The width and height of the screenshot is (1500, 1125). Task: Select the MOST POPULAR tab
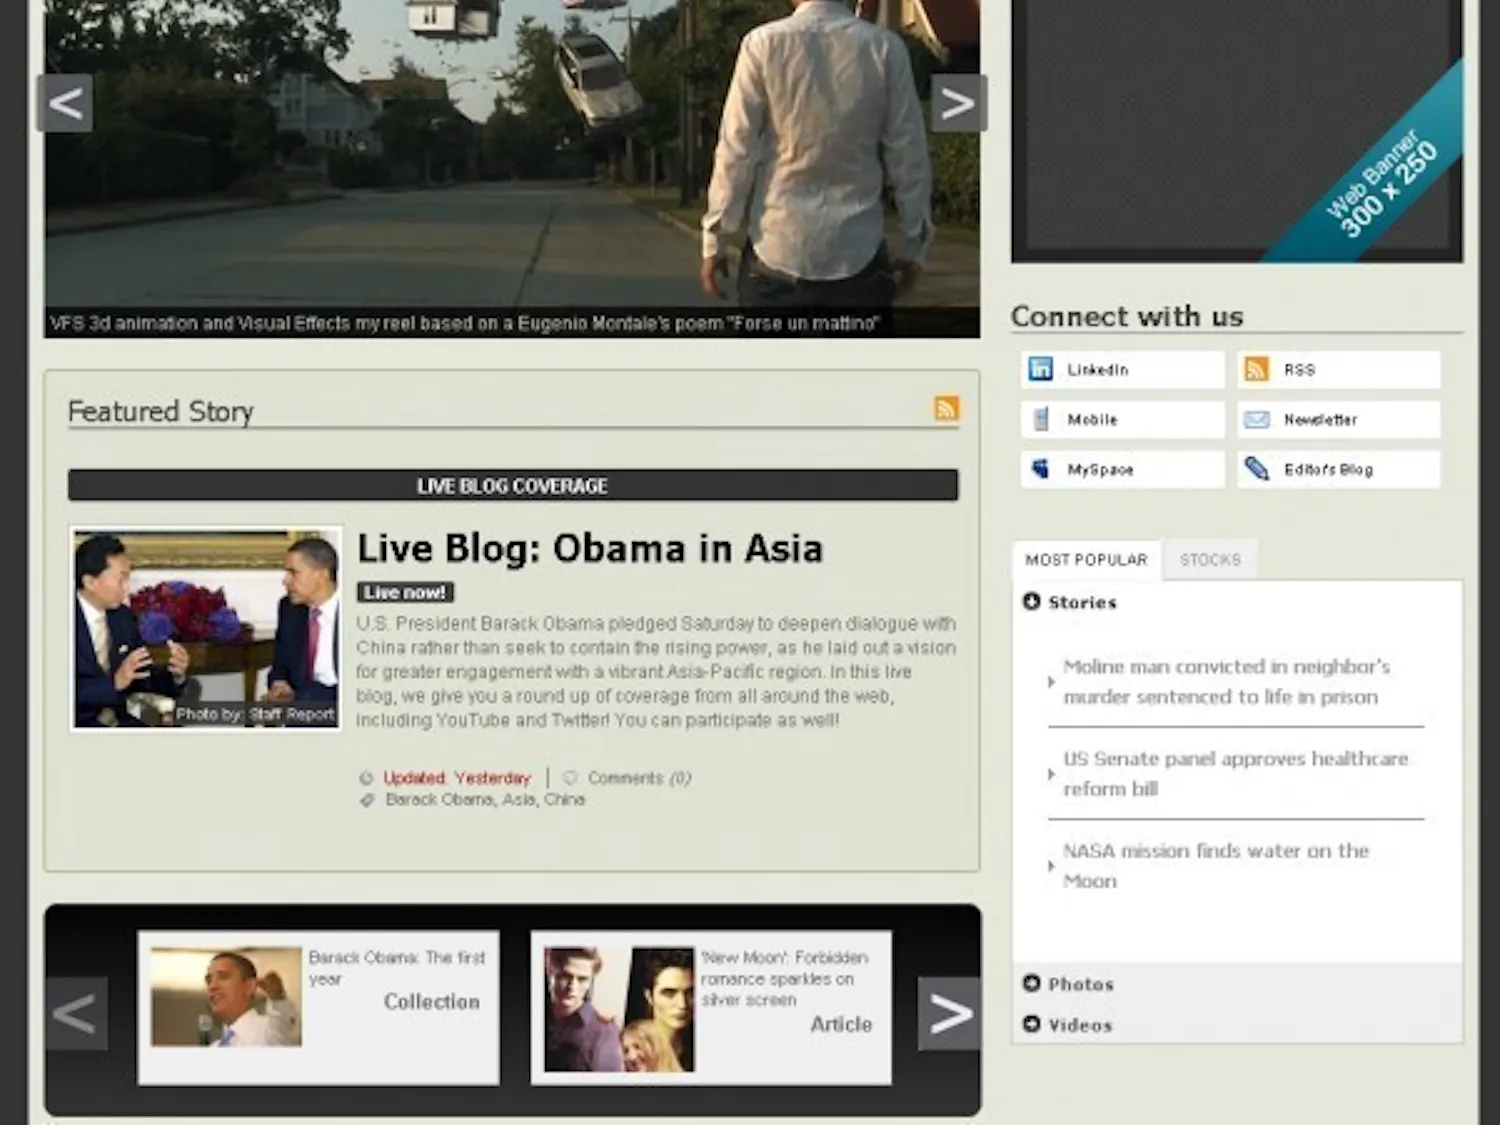(1086, 560)
